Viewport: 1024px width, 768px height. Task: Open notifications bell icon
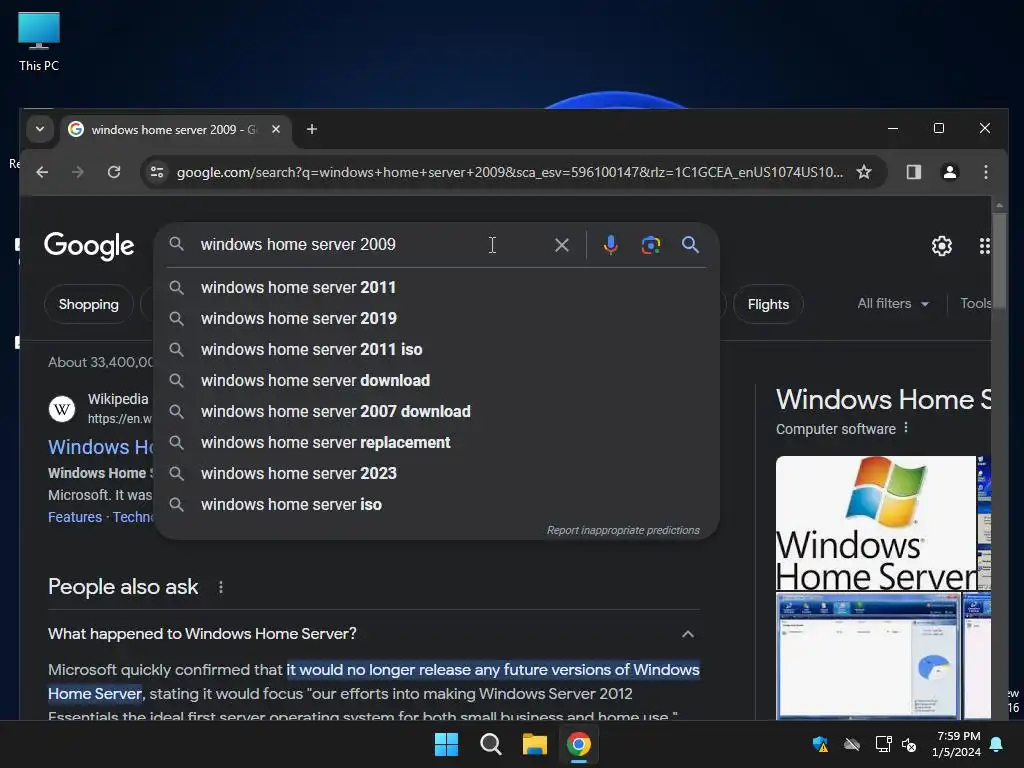(997, 744)
